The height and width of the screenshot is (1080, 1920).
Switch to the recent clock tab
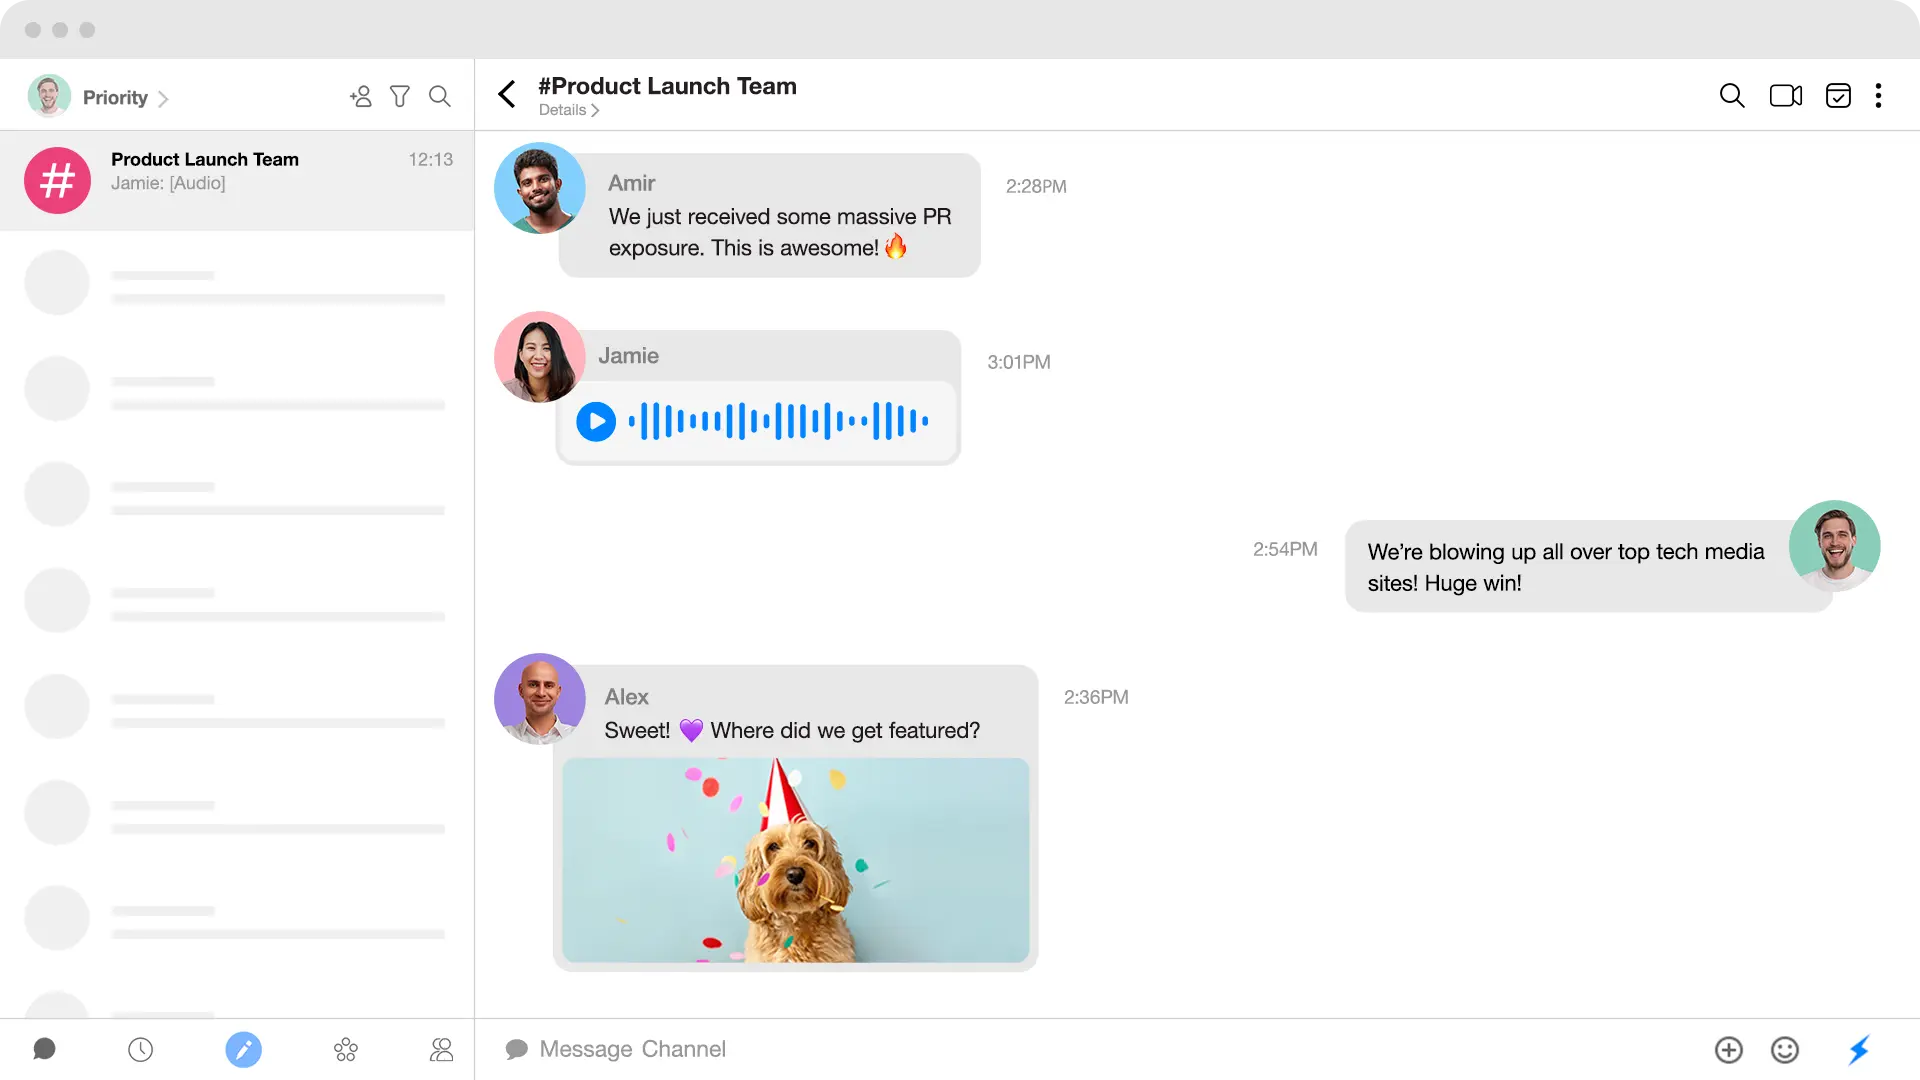pyautogui.click(x=141, y=1049)
